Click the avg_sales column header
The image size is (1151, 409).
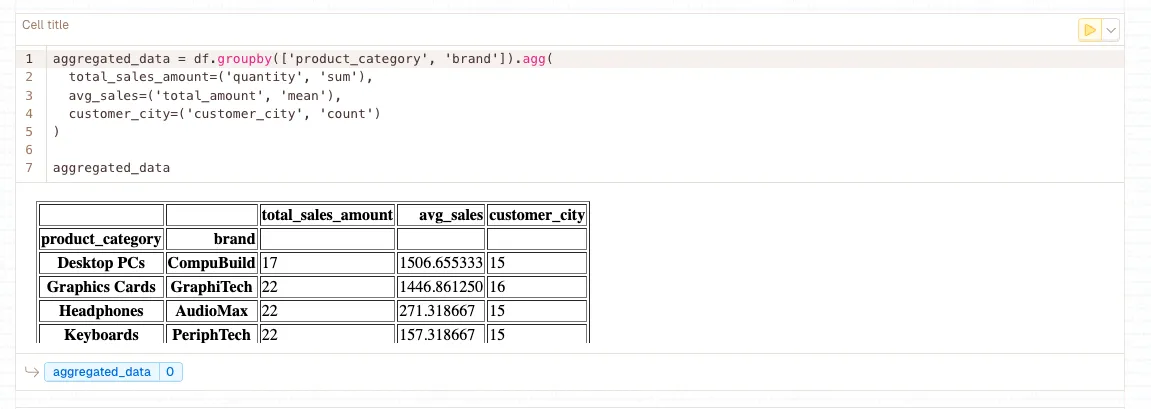(441, 215)
